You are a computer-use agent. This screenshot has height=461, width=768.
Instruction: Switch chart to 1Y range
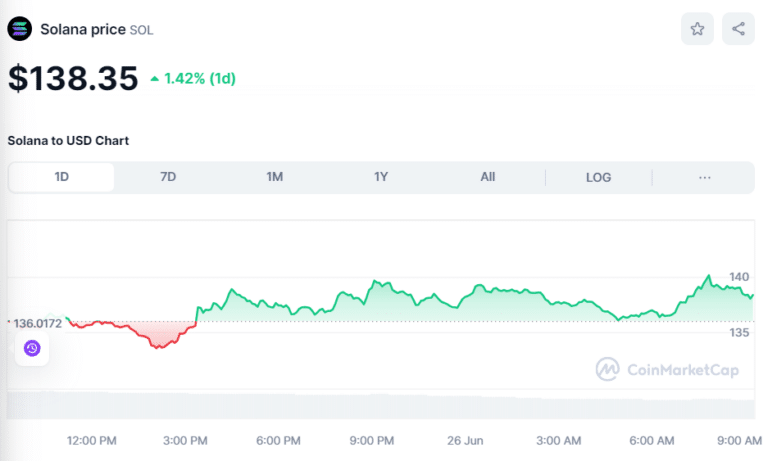381,177
